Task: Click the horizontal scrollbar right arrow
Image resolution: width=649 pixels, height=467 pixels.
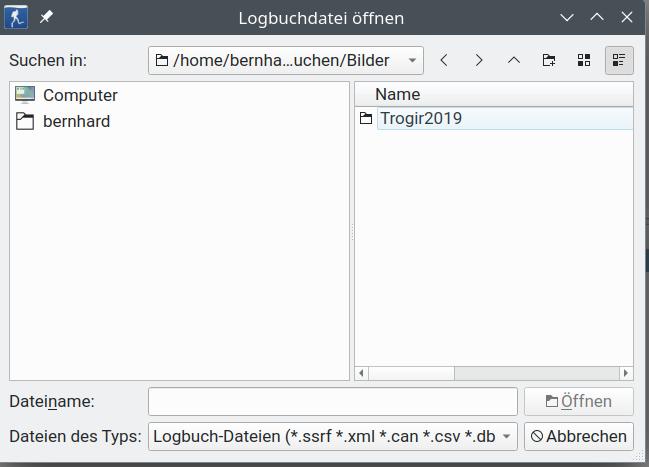Action: click(626, 373)
